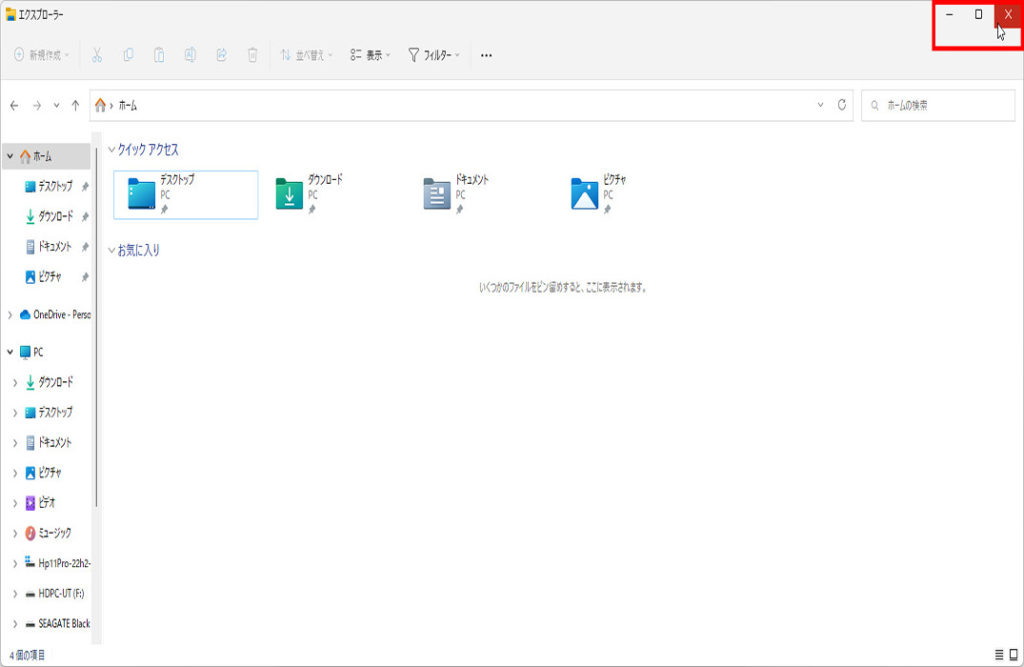Switch to large thumbnails view in status bar
This screenshot has width=1024, height=667.
[x=1013, y=655]
